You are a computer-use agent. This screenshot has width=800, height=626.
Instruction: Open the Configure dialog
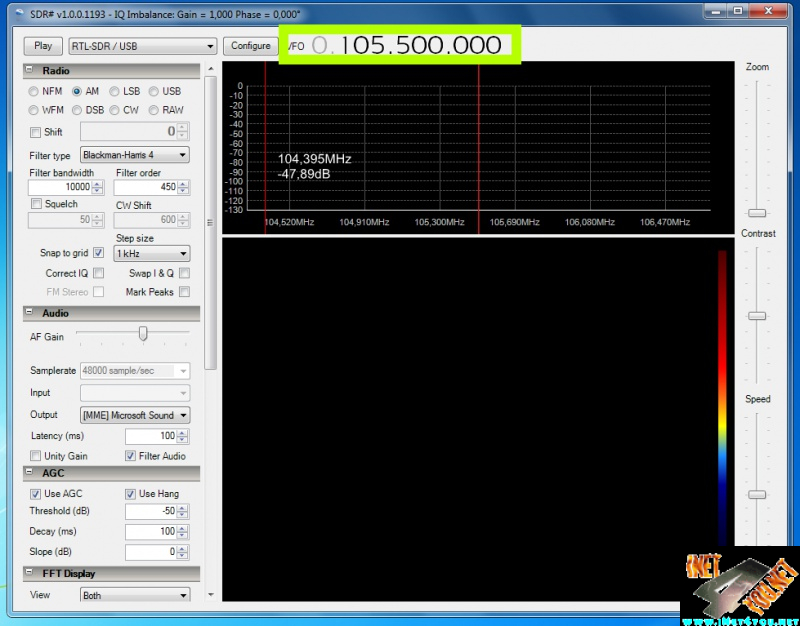(x=250, y=46)
